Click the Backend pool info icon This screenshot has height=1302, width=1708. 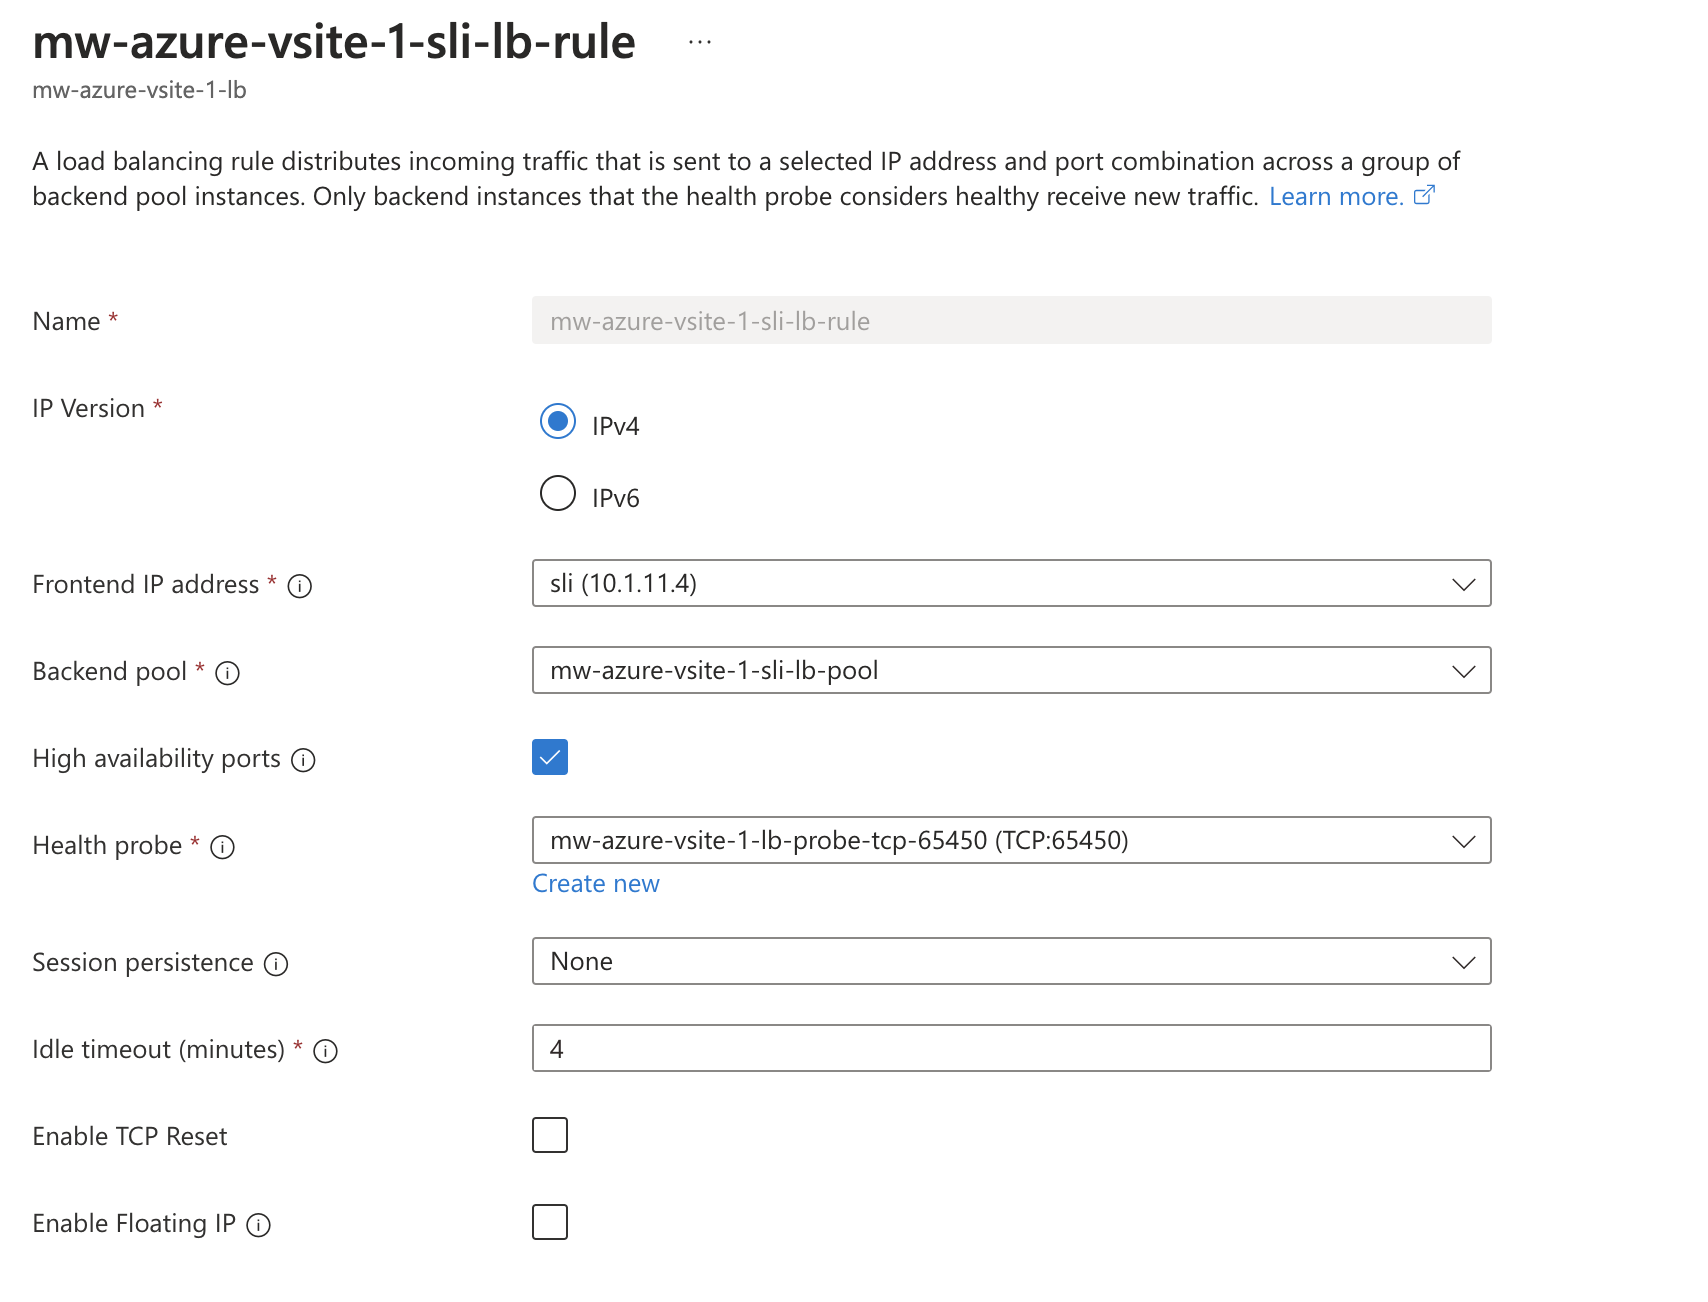228,673
